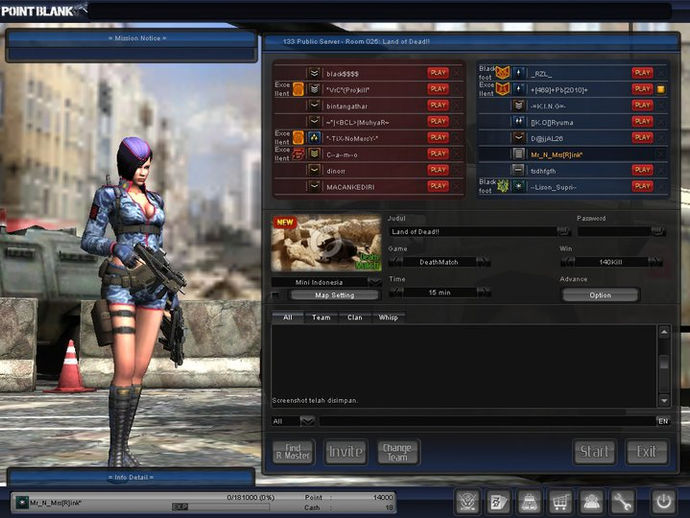Switch to the Whisp chat tab
The width and height of the screenshot is (690, 518).
coord(388,317)
